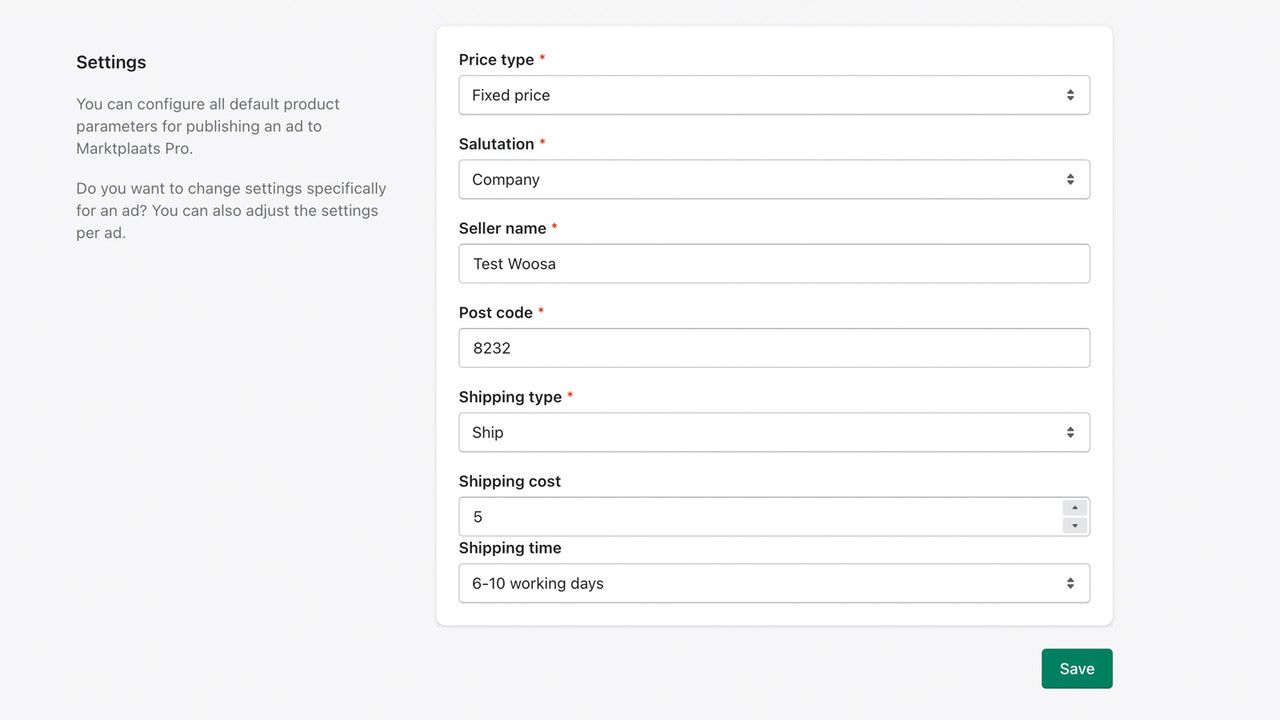Click the Ship value in Shipping type
This screenshot has height=720, width=1280.
[486, 432]
